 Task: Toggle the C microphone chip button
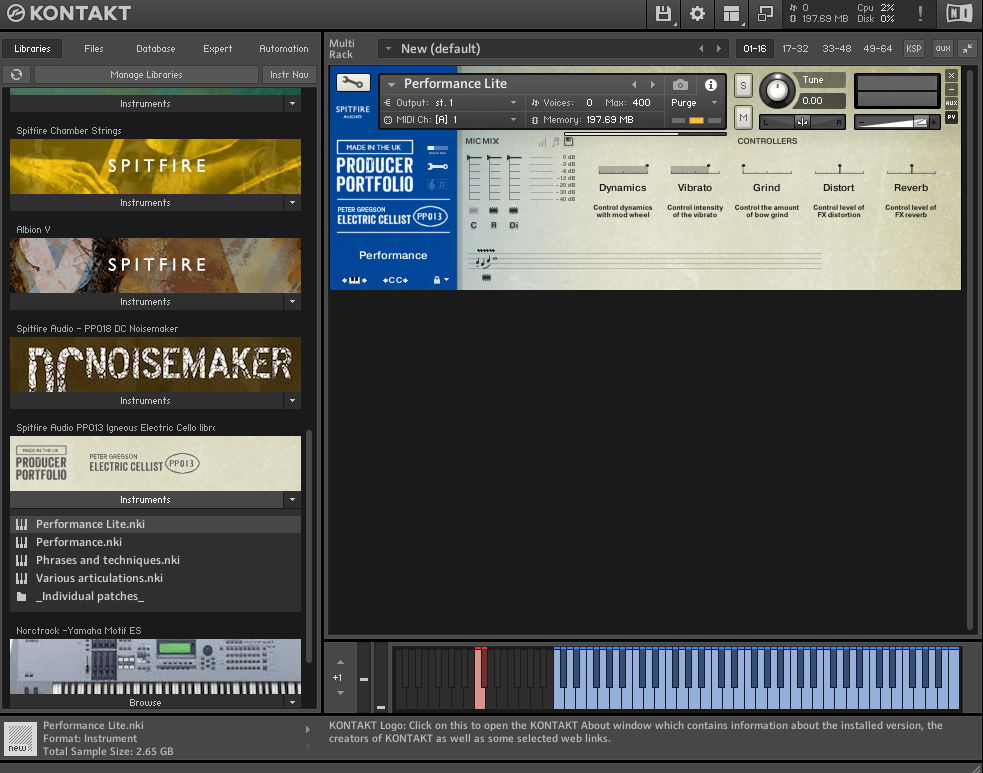pos(473,211)
